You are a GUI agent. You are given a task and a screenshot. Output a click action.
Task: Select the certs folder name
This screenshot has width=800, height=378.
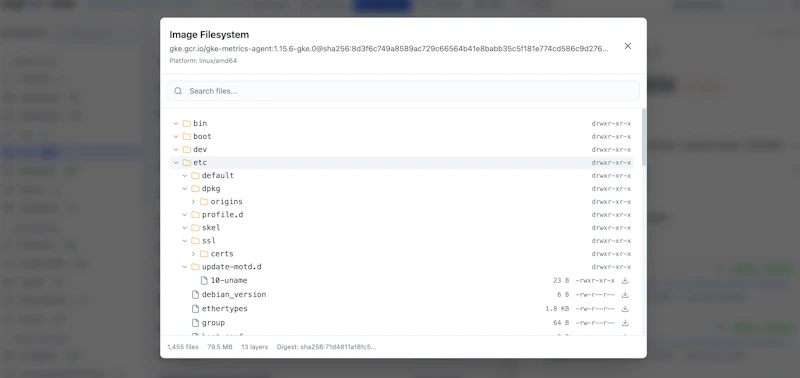coord(222,254)
